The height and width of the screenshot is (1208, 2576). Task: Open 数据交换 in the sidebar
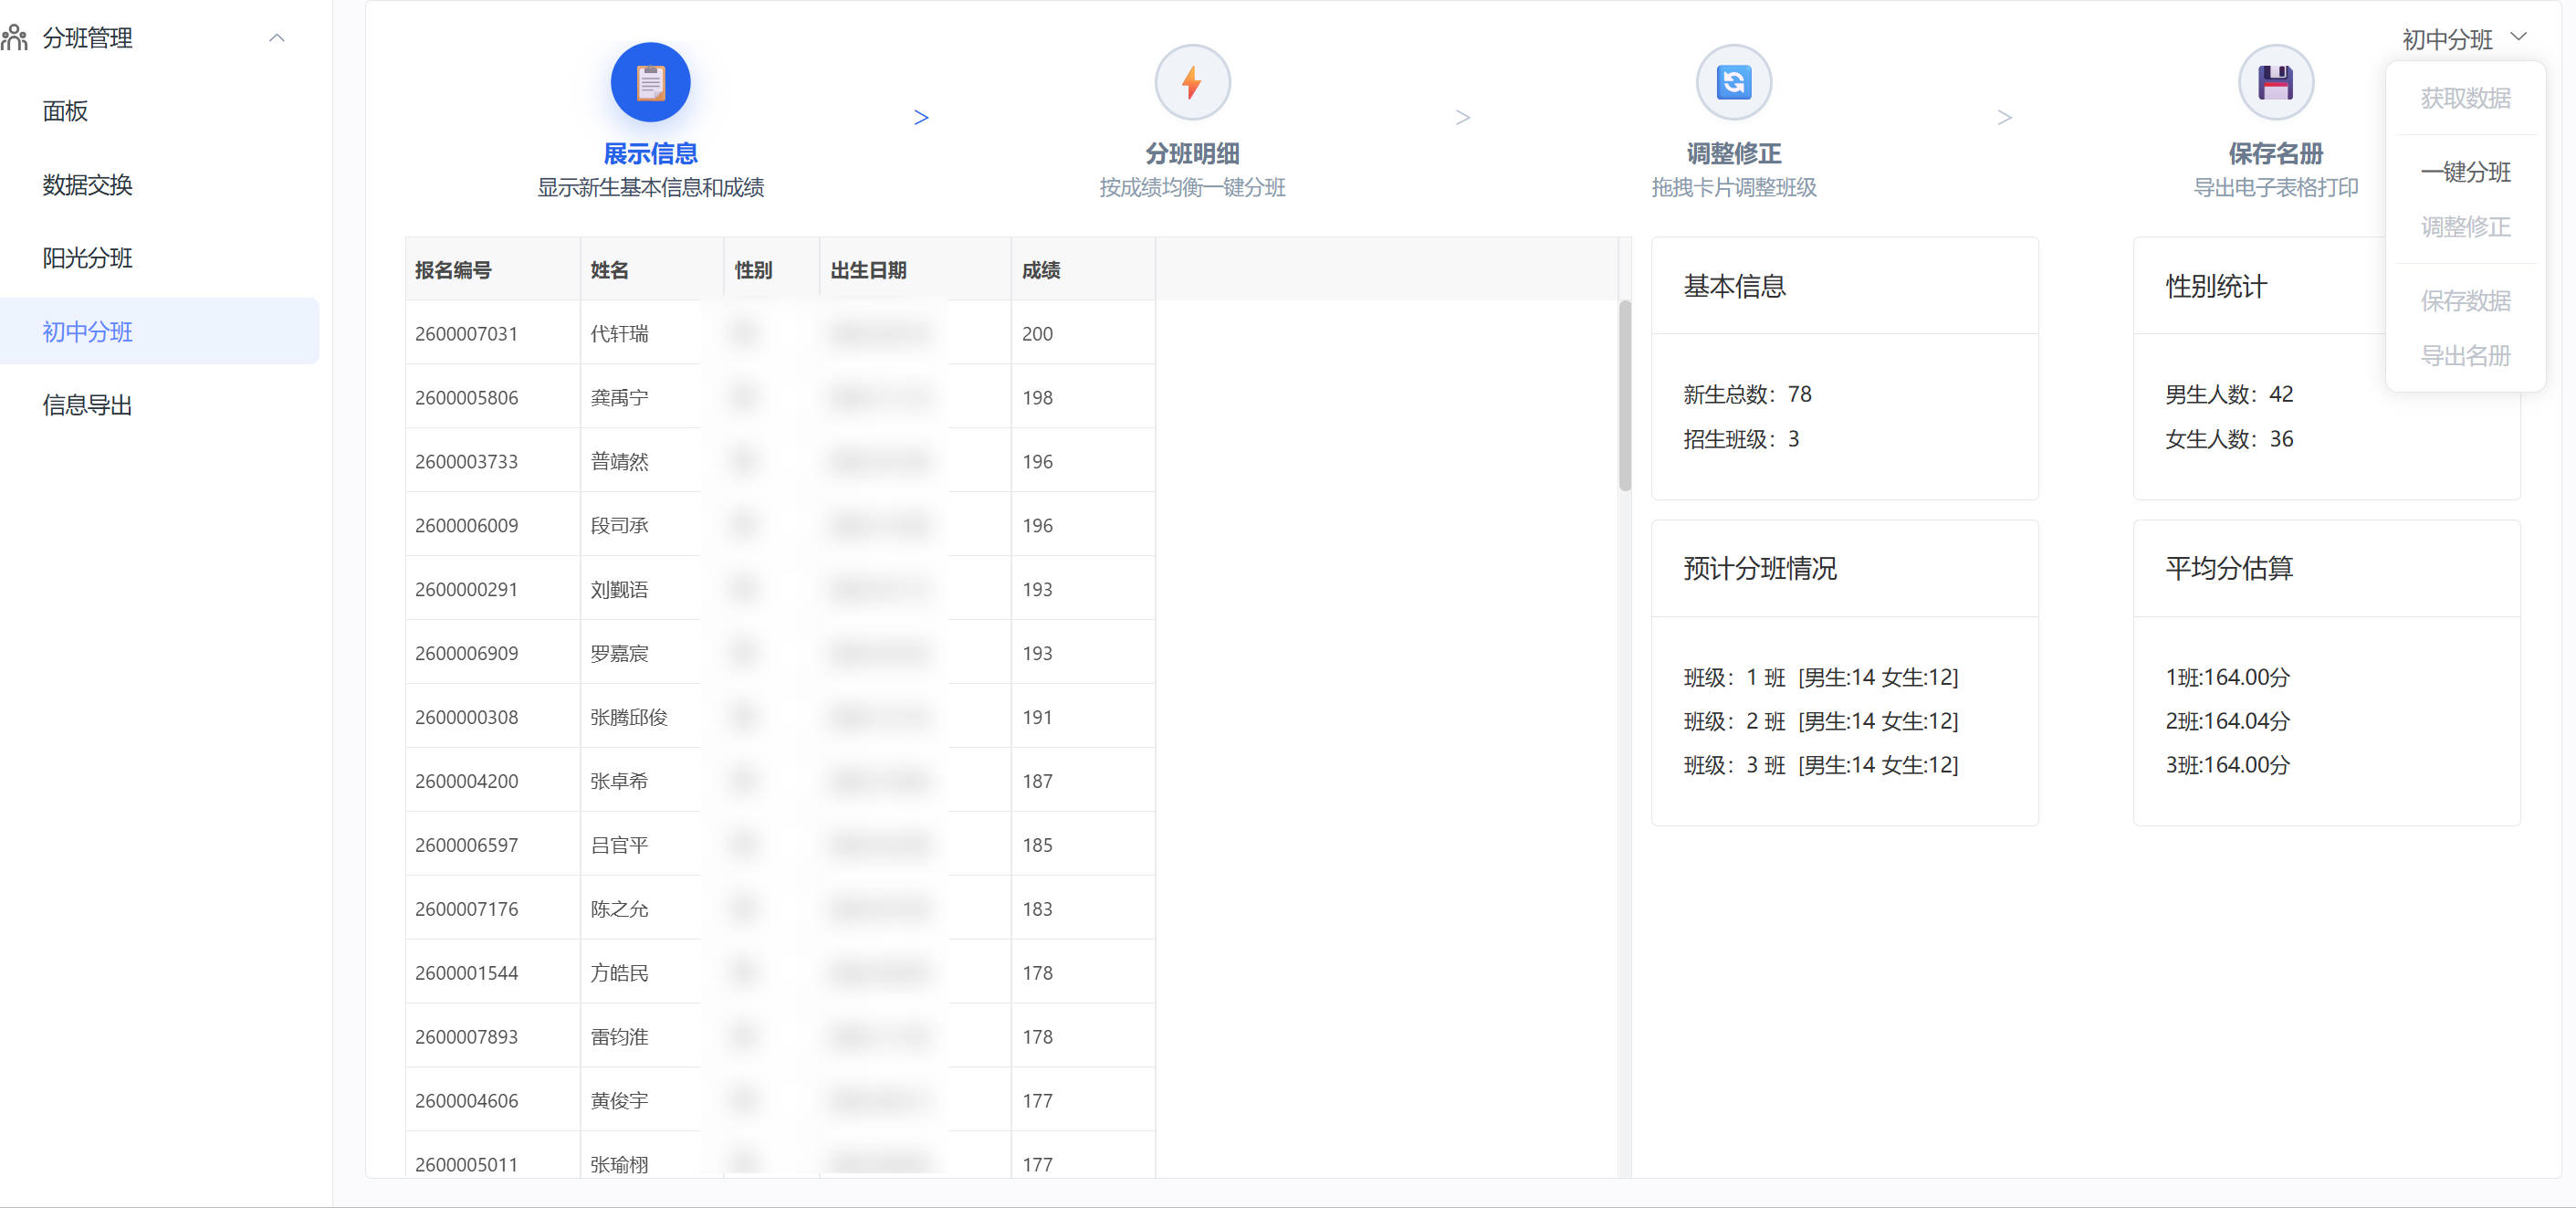tap(87, 185)
